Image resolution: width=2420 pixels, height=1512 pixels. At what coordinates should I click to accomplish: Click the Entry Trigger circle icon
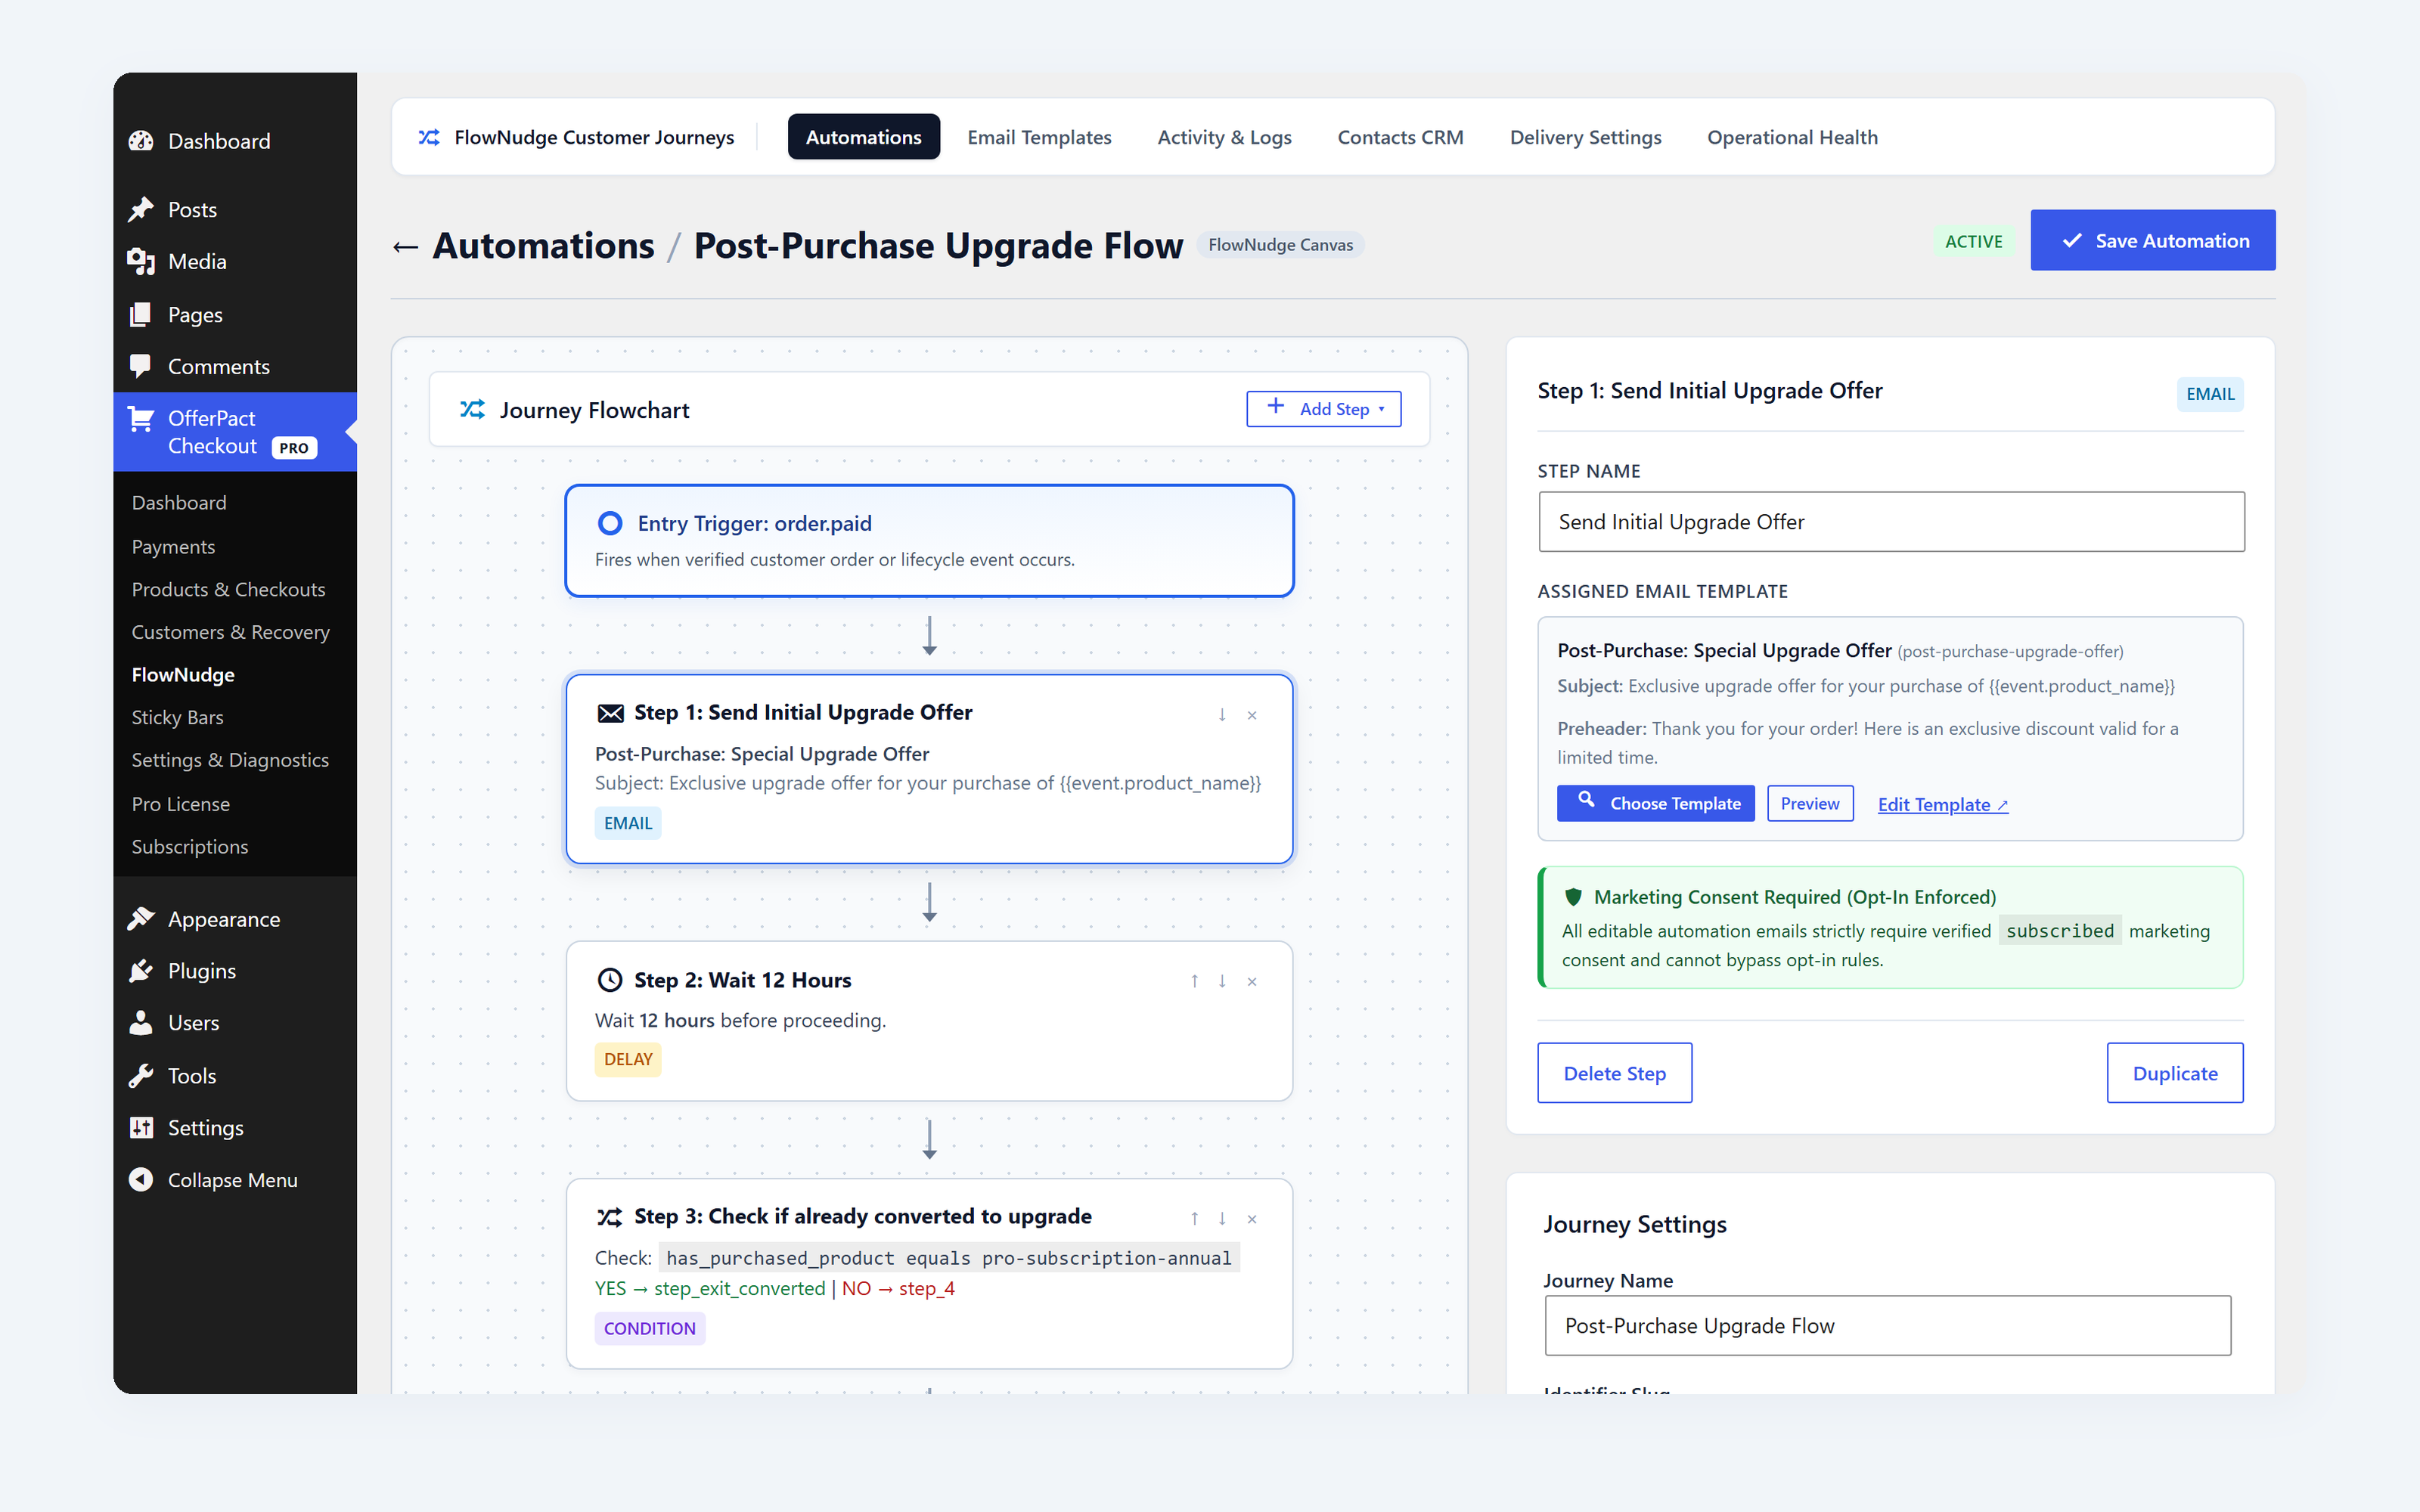610,523
